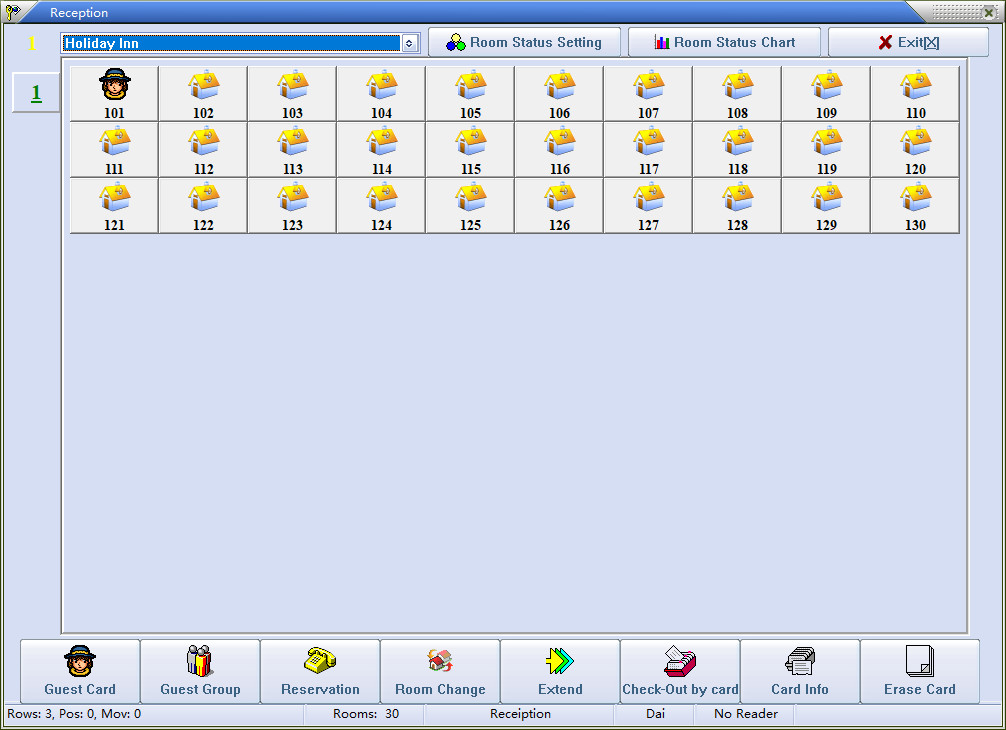Pick room 121 from the grid
This screenshot has height=730, width=1006.
tap(114, 206)
